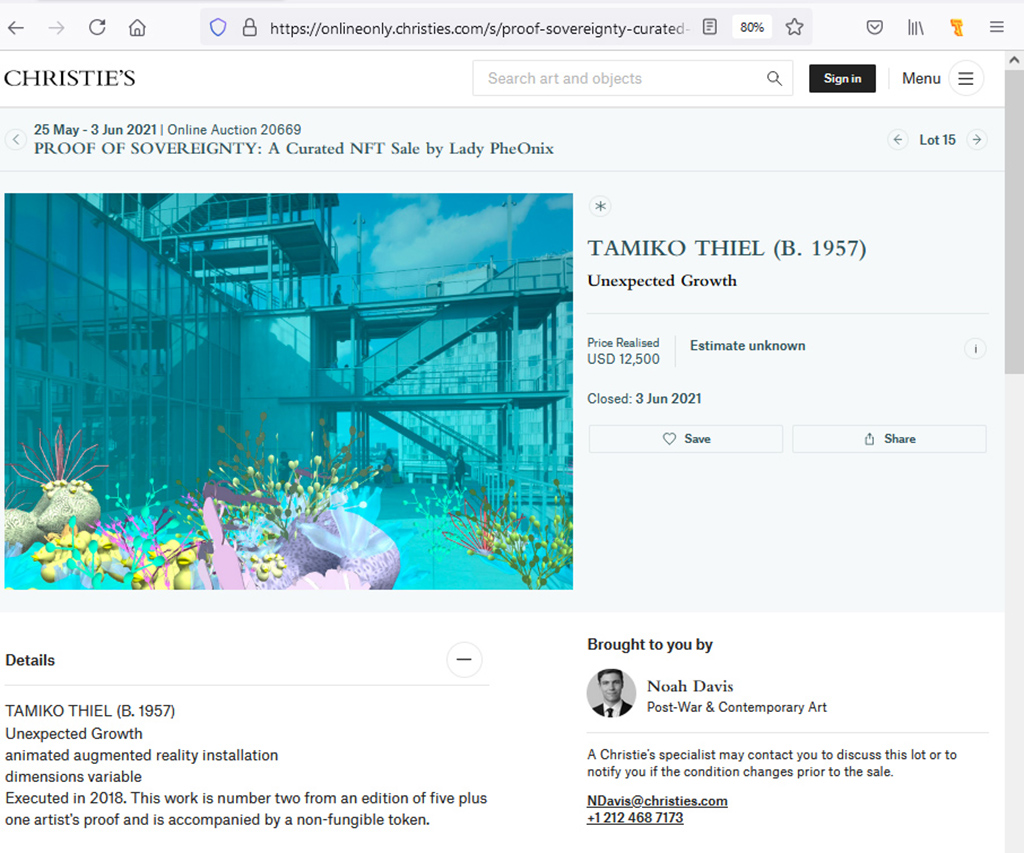
Task: Click the Post-War & Contemporary Art text
Action: pyautogui.click(x=737, y=707)
